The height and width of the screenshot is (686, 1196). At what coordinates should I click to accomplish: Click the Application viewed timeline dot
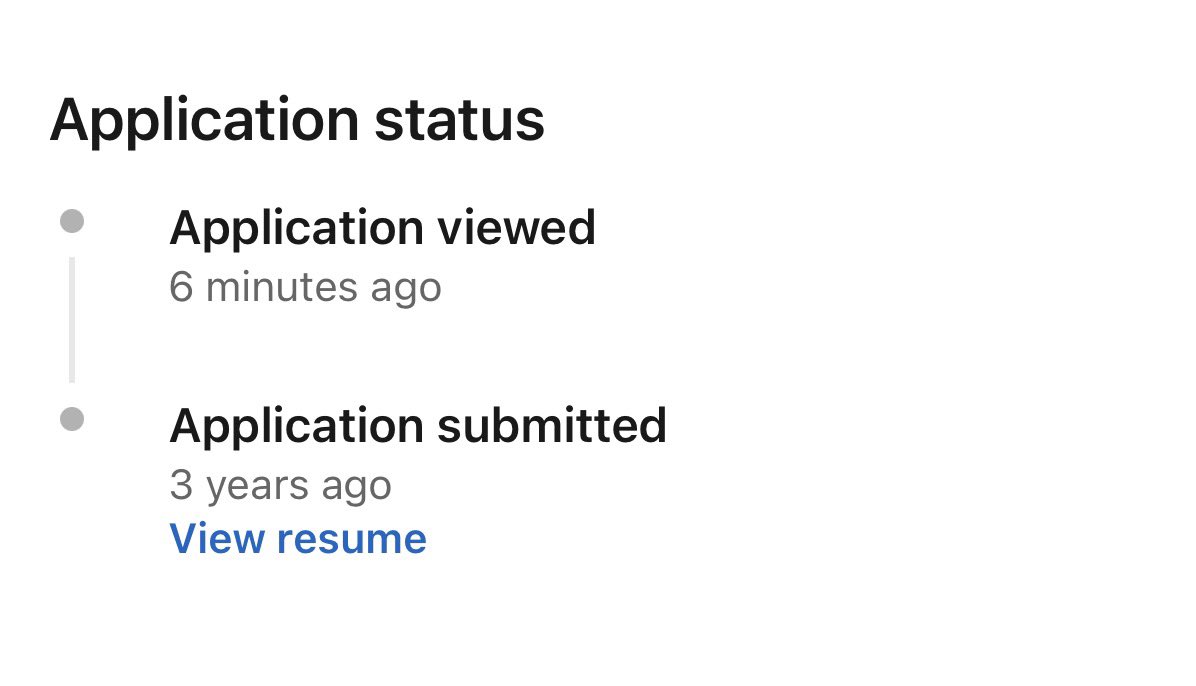click(x=72, y=221)
